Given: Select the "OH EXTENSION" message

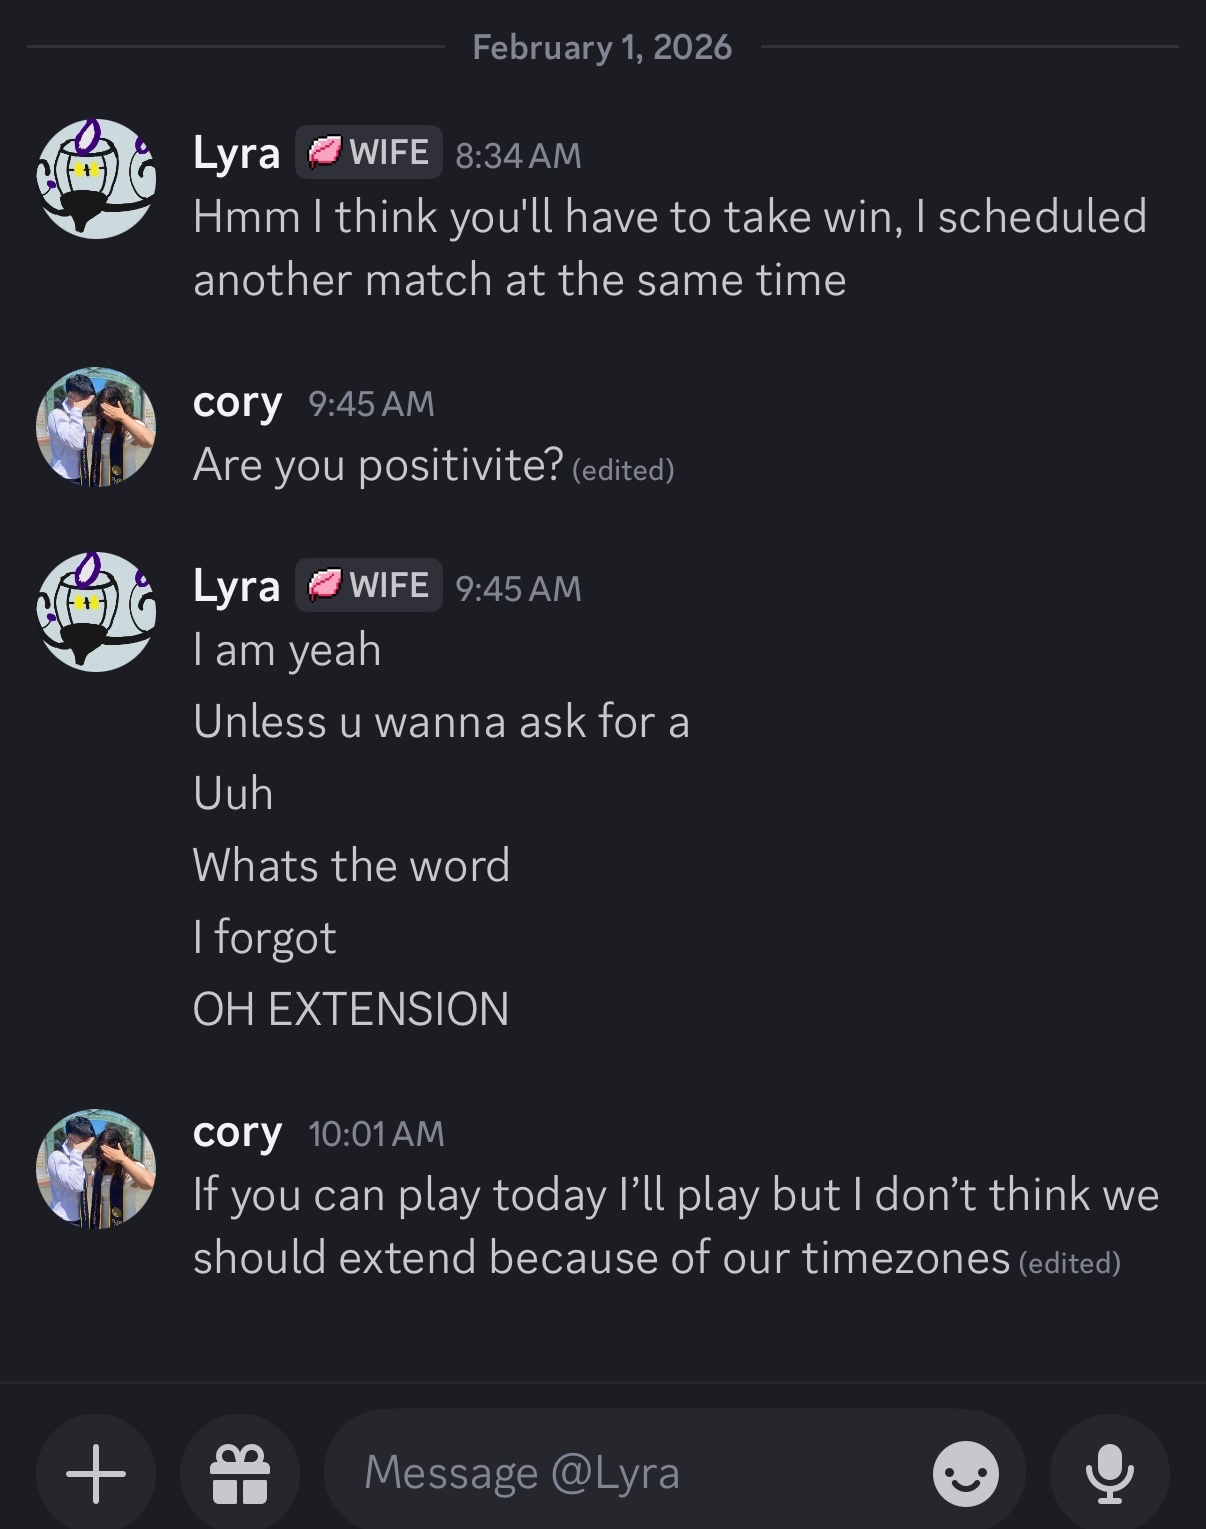Looking at the screenshot, I should click(351, 1009).
